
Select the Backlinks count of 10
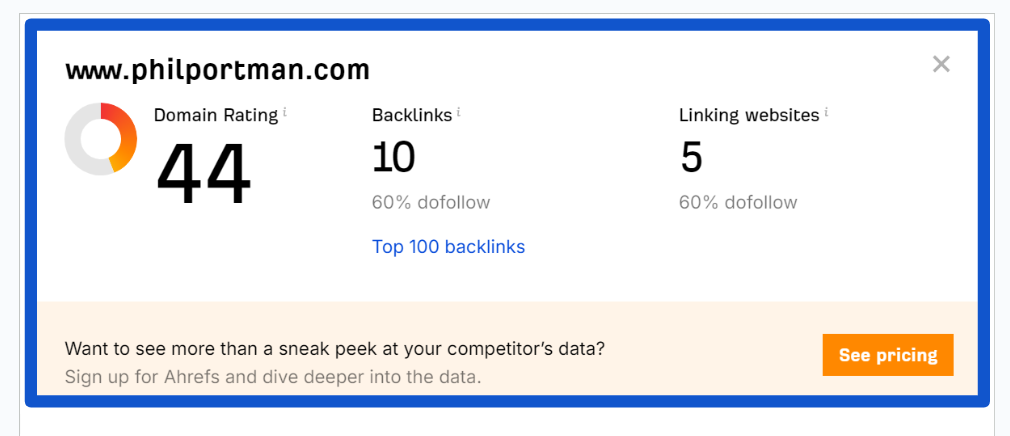pyautogui.click(x=393, y=157)
